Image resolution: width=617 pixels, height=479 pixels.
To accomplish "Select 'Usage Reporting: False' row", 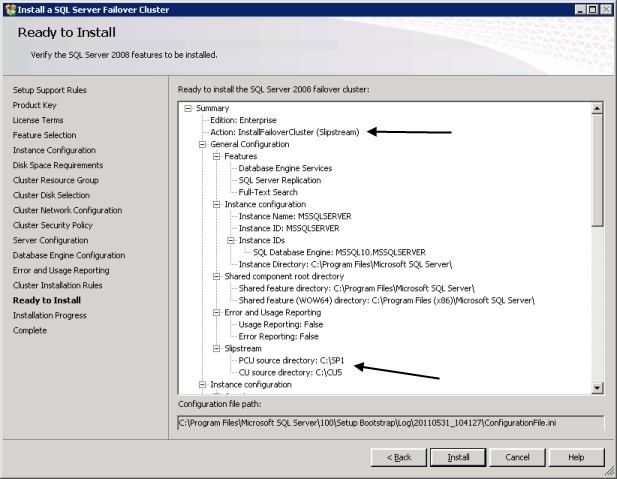I will tap(281, 325).
